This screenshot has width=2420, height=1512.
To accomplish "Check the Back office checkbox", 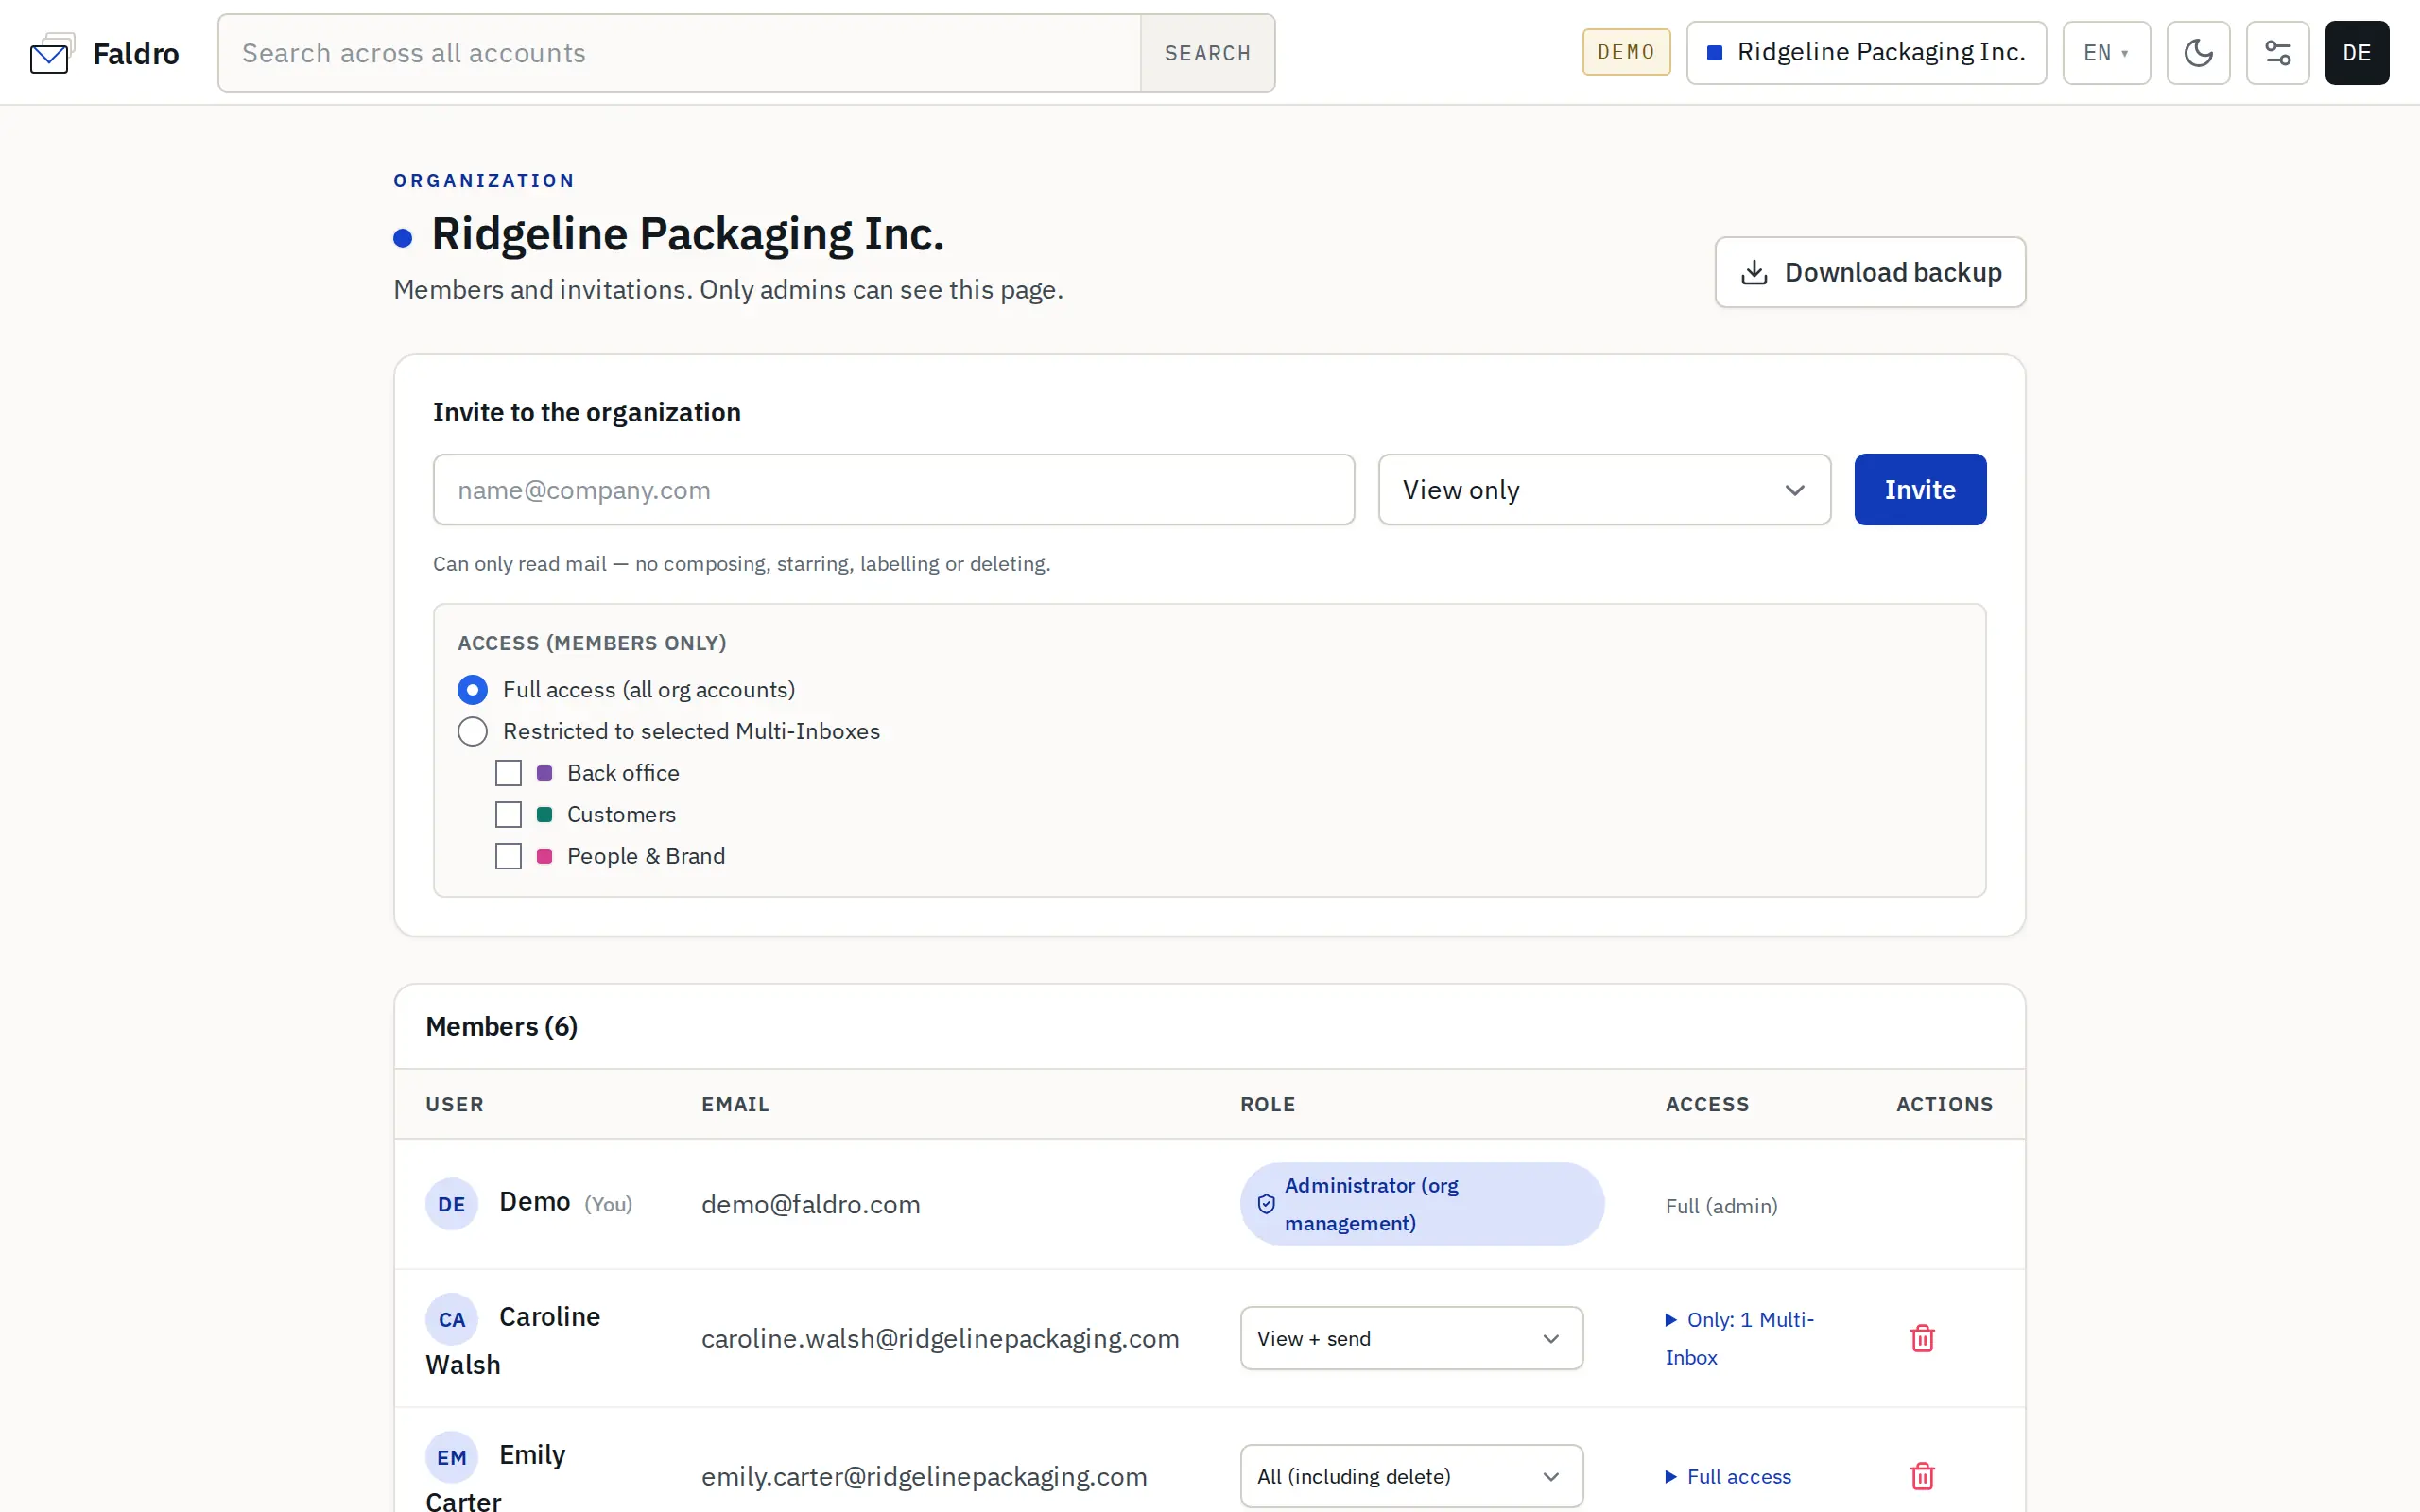I will tap(508, 773).
